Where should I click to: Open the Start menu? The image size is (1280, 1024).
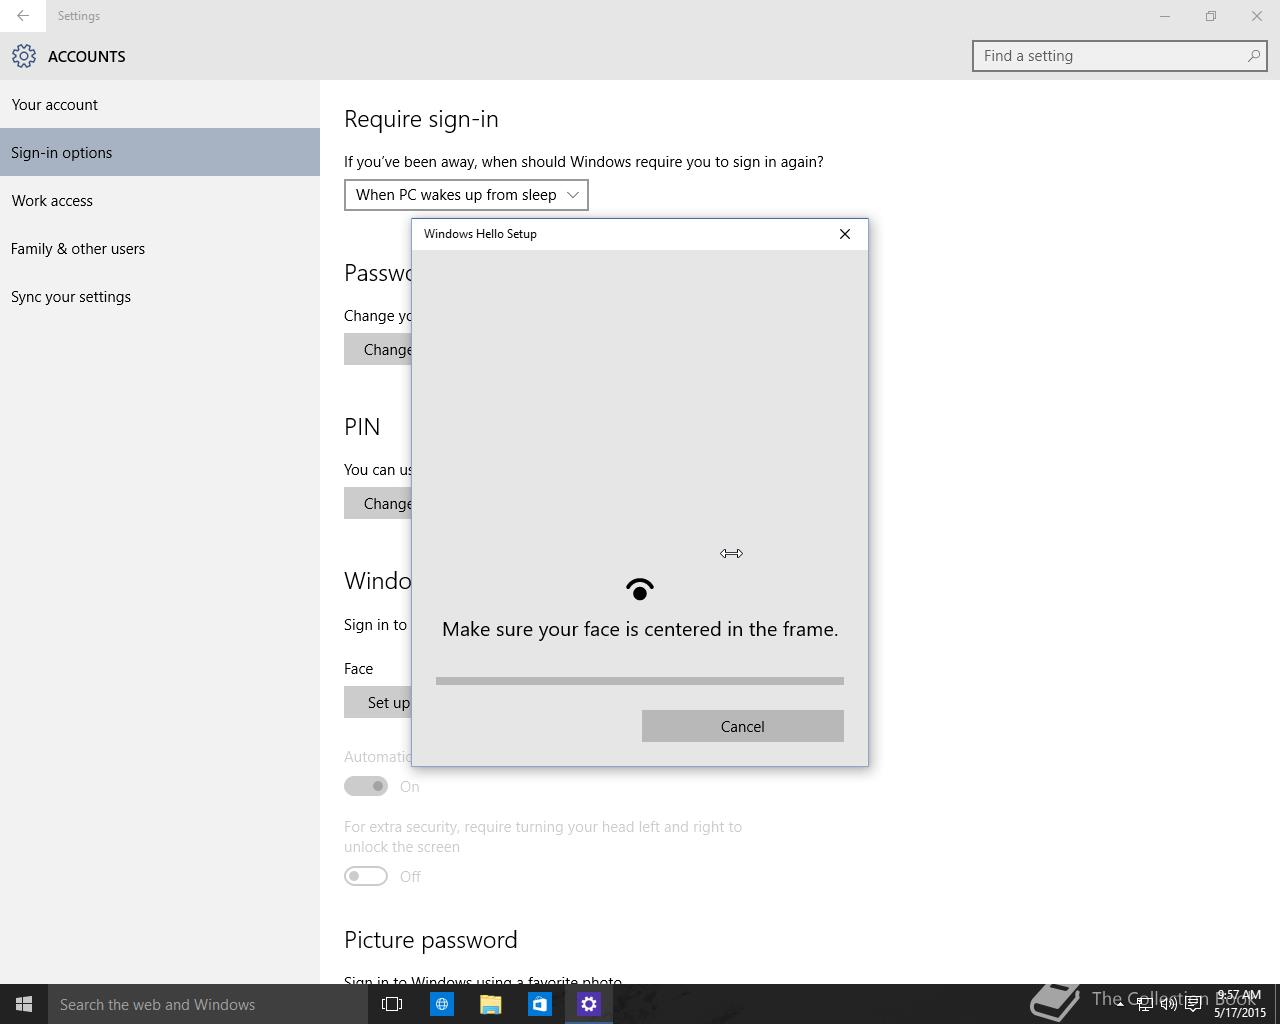(x=24, y=1004)
